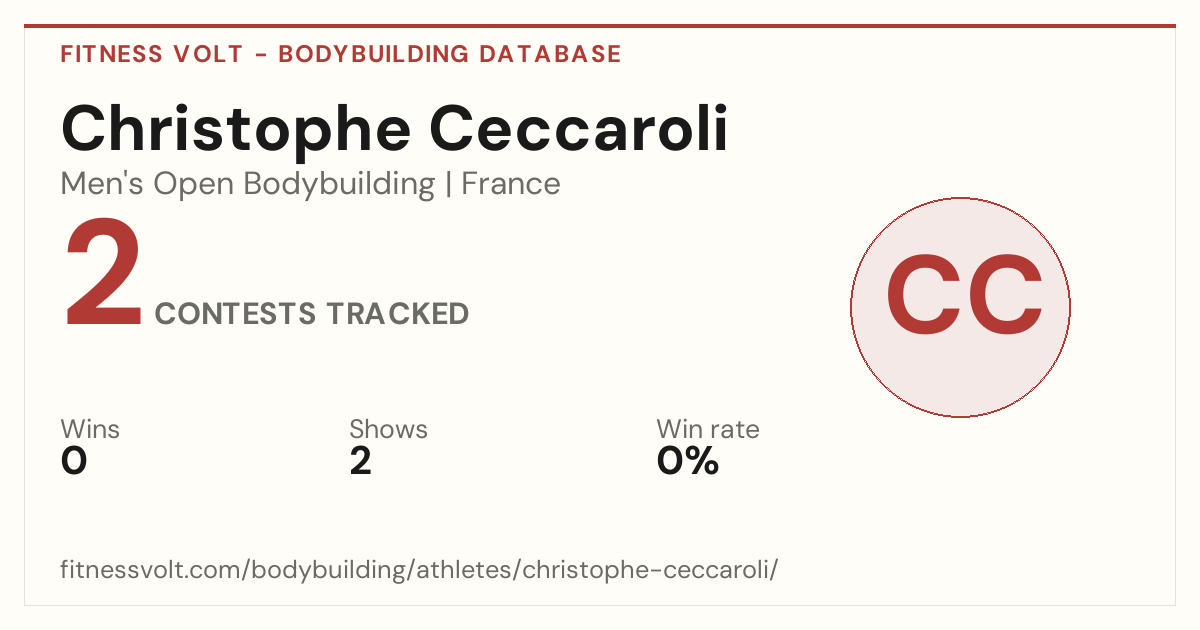Click the CC initials avatar circle
Image resolution: width=1200 pixels, height=630 pixels.
pos(960,307)
